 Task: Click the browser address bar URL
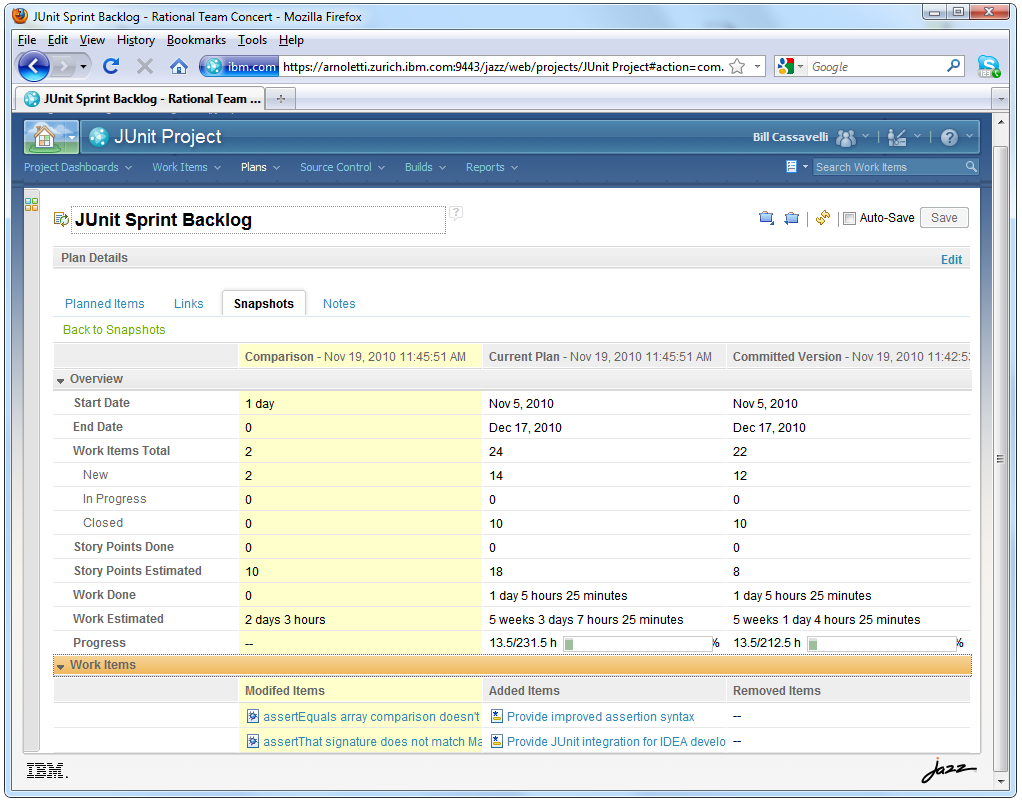pos(503,67)
